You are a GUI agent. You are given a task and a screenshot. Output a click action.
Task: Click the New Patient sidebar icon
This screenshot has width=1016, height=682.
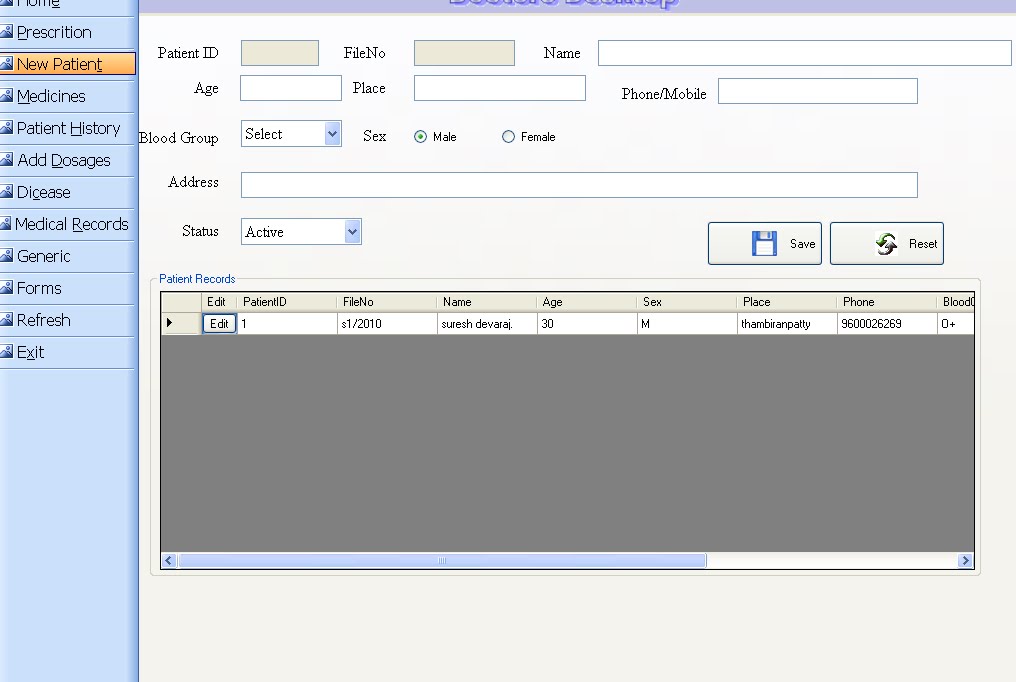tap(8, 64)
